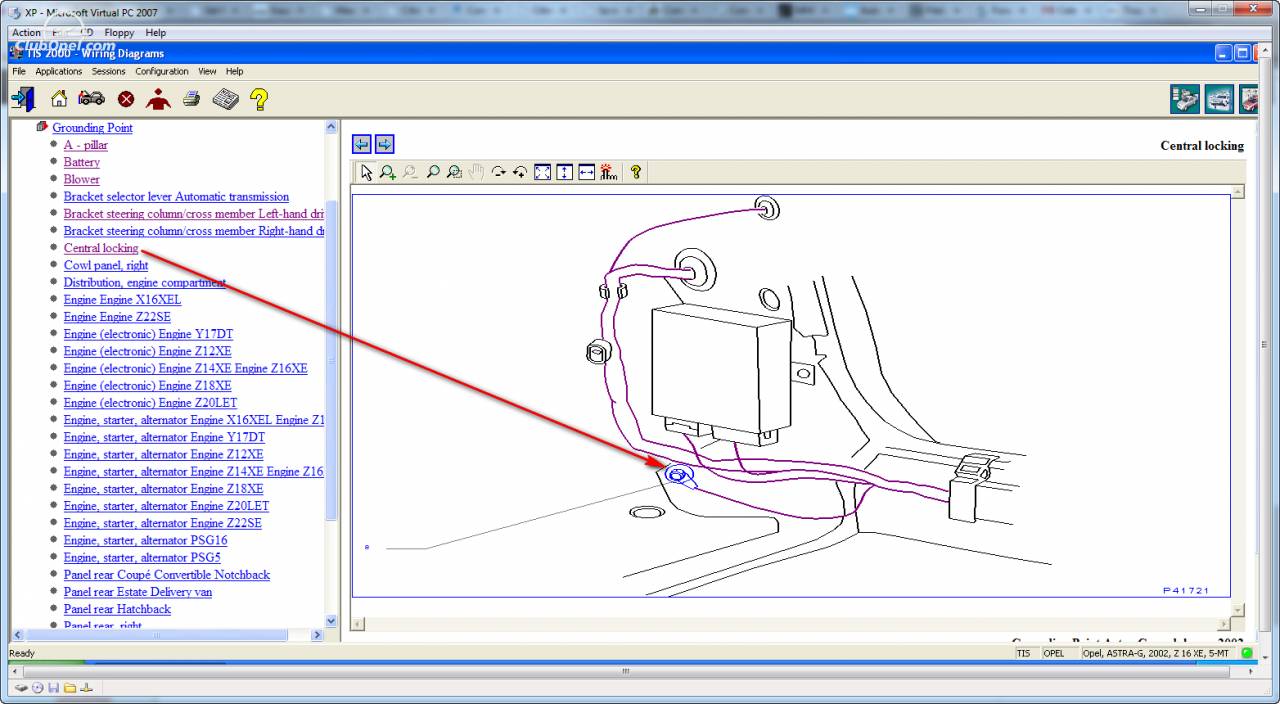
Task: Rotate diagram clockwise icon
Action: point(498,172)
